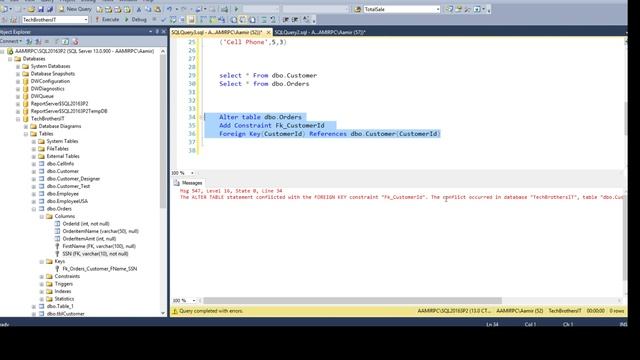Image resolution: width=640 pixels, height=360 pixels.
Task: Switch to the SQLQuery2.sql tab
Action: (x=320, y=32)
